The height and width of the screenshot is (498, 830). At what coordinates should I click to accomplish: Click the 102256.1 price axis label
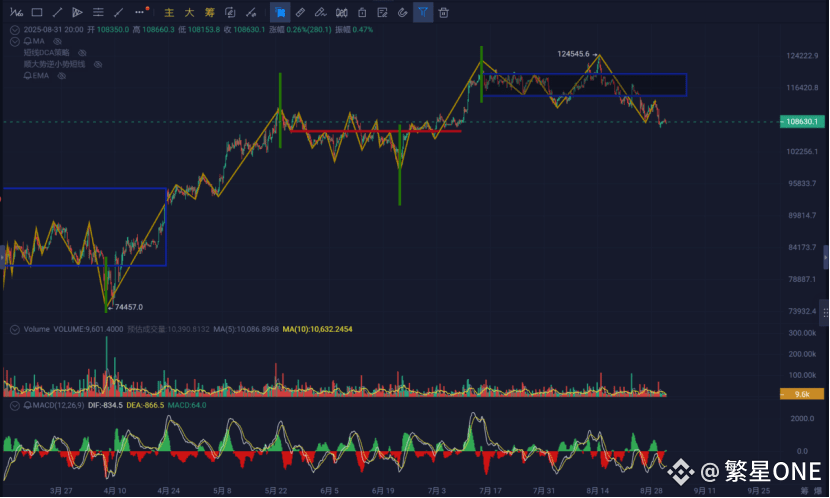801,151
